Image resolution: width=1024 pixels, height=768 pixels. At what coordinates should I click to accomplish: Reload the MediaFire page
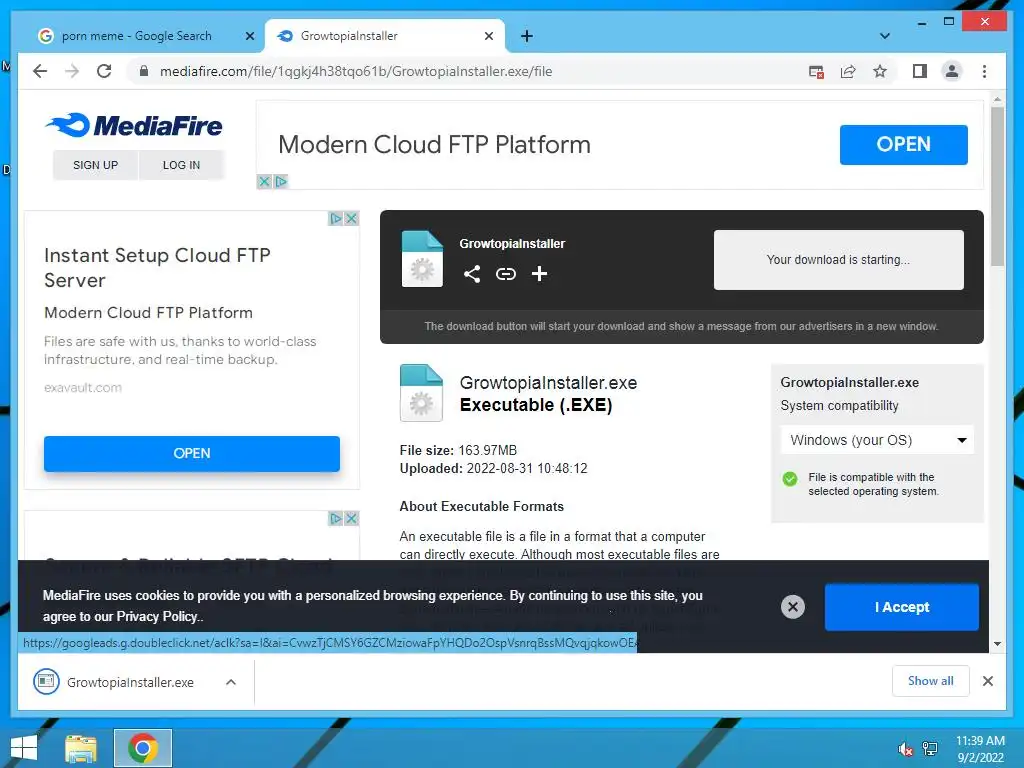(104, 71)
